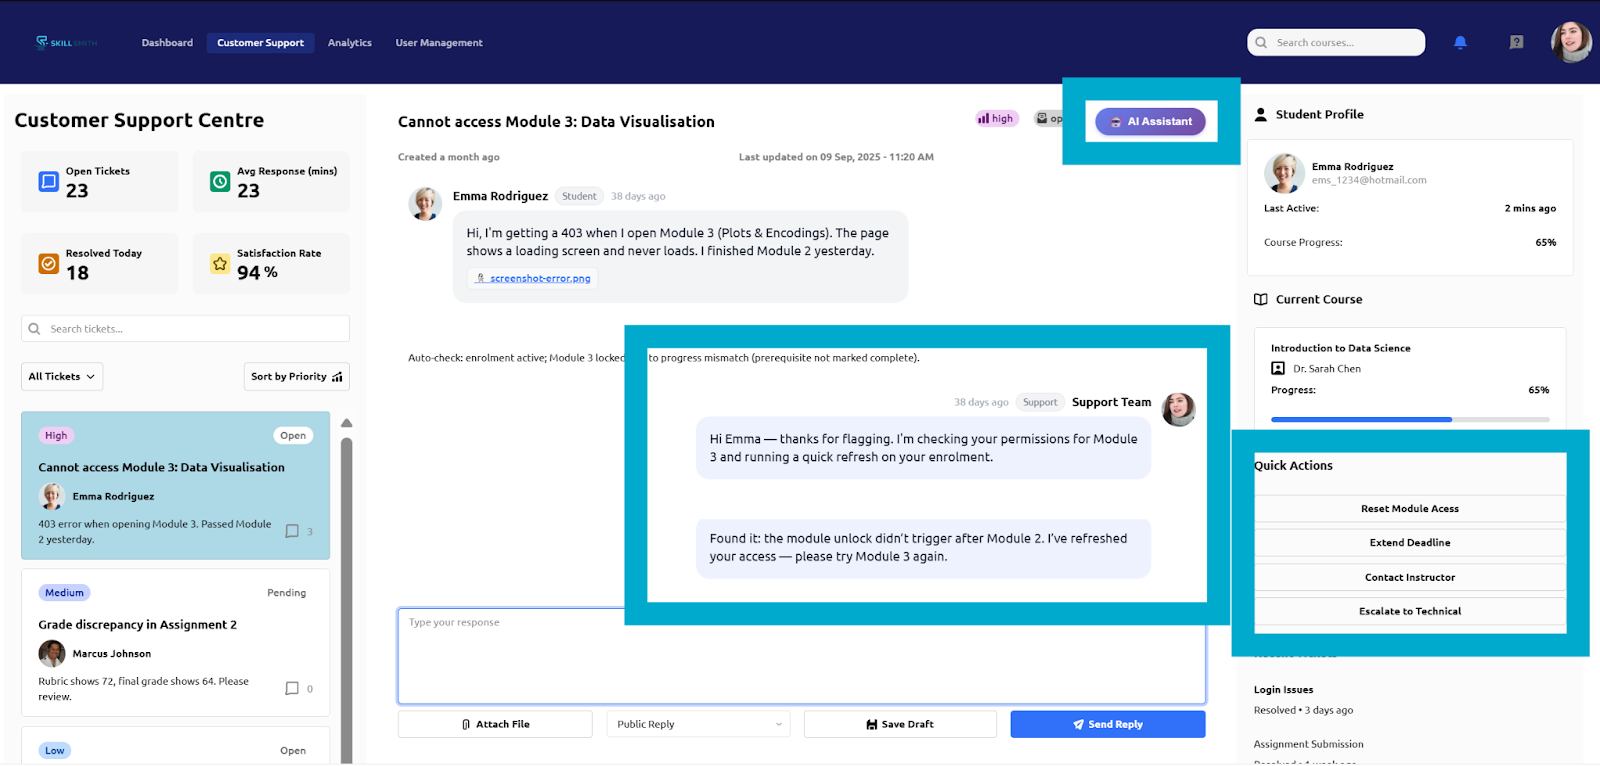1600x766 pixels.
Task: Click the Low priority badge
Action: click(x=54, y=751)
